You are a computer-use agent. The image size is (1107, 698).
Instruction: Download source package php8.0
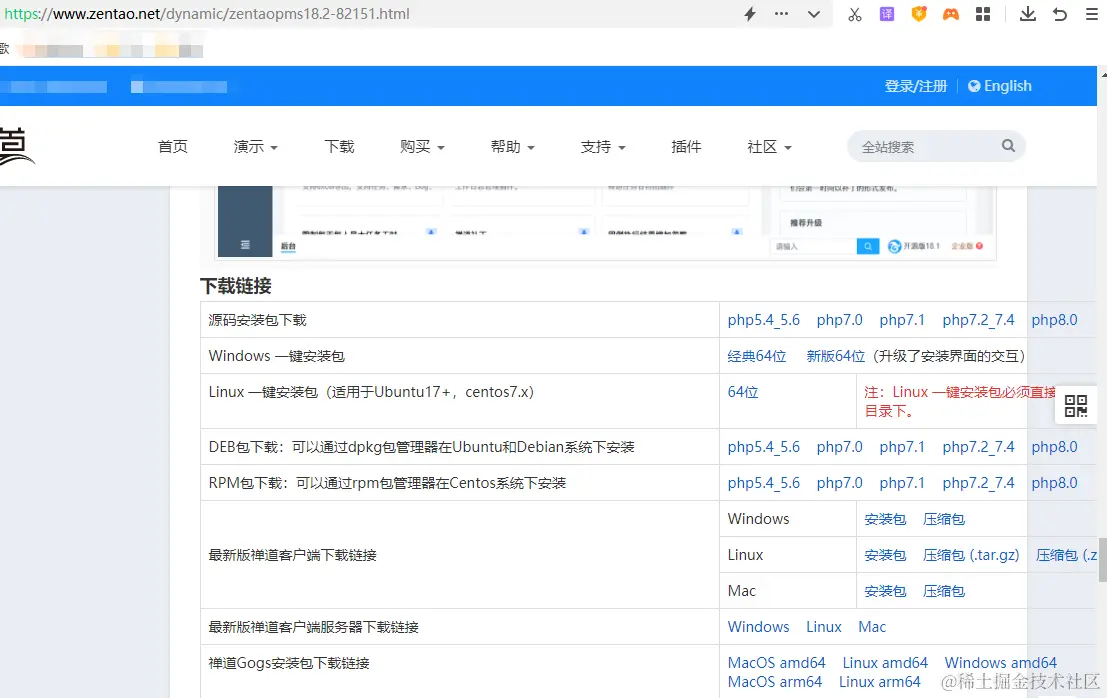point(1054,320)
